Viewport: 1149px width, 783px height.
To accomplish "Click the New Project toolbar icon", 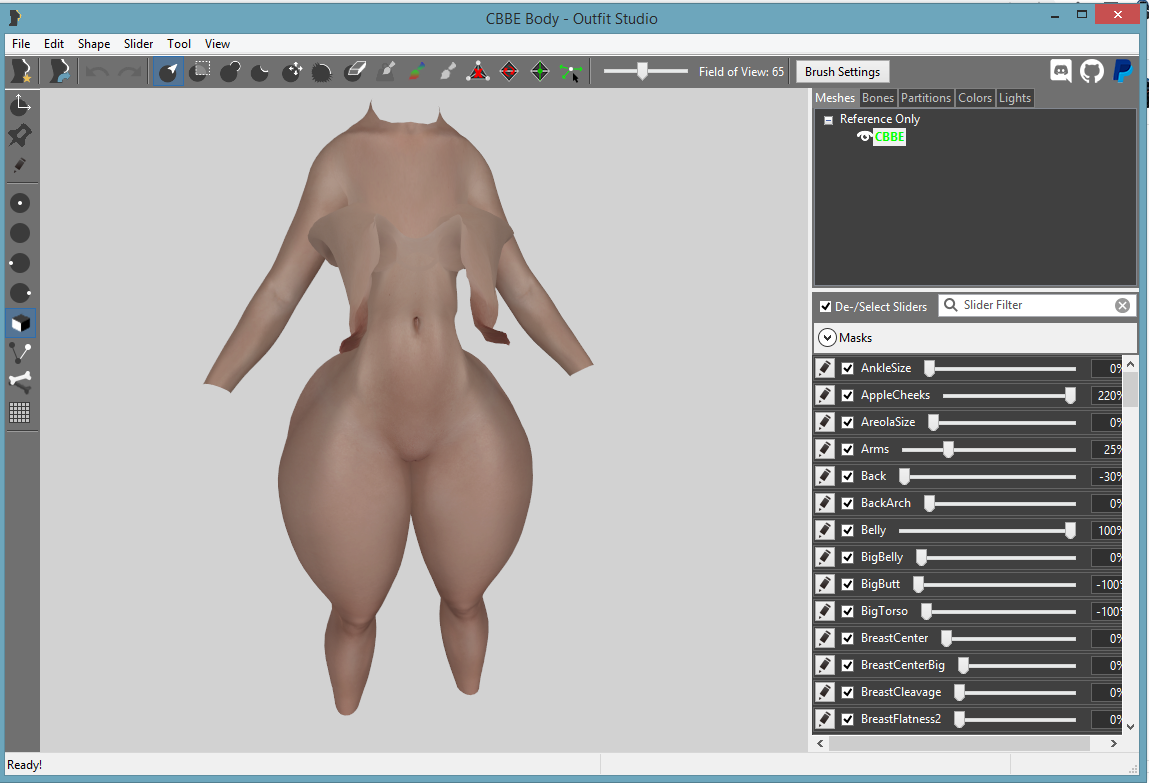I will (x=21, y=72).
